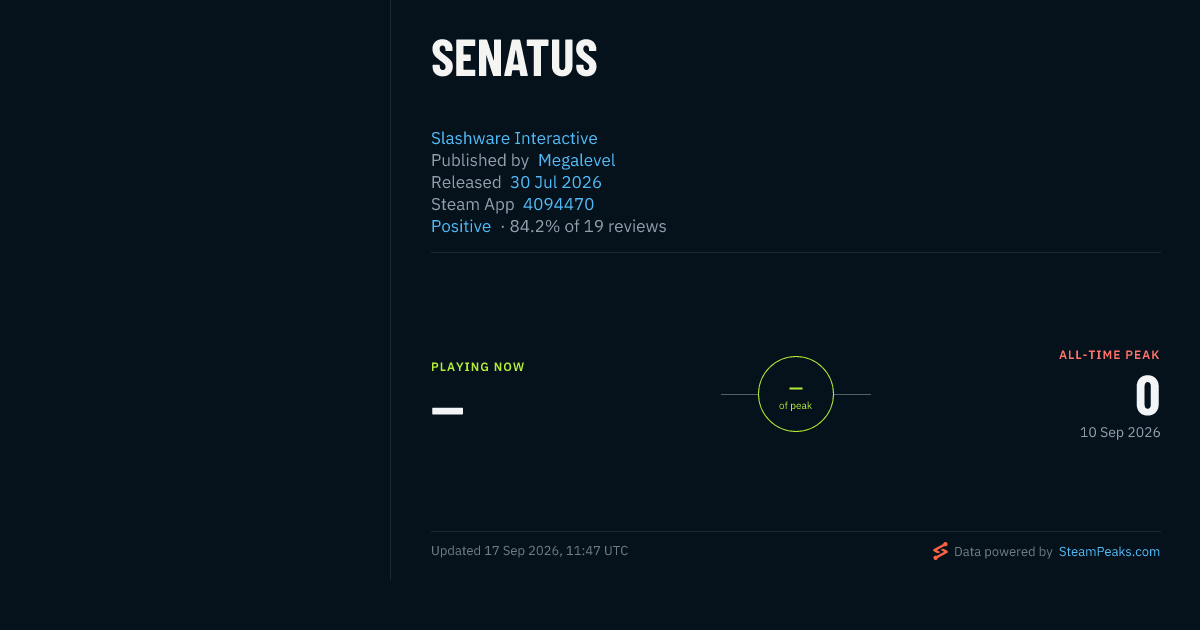Click the 84.2% of 19 reviews text

588,226
